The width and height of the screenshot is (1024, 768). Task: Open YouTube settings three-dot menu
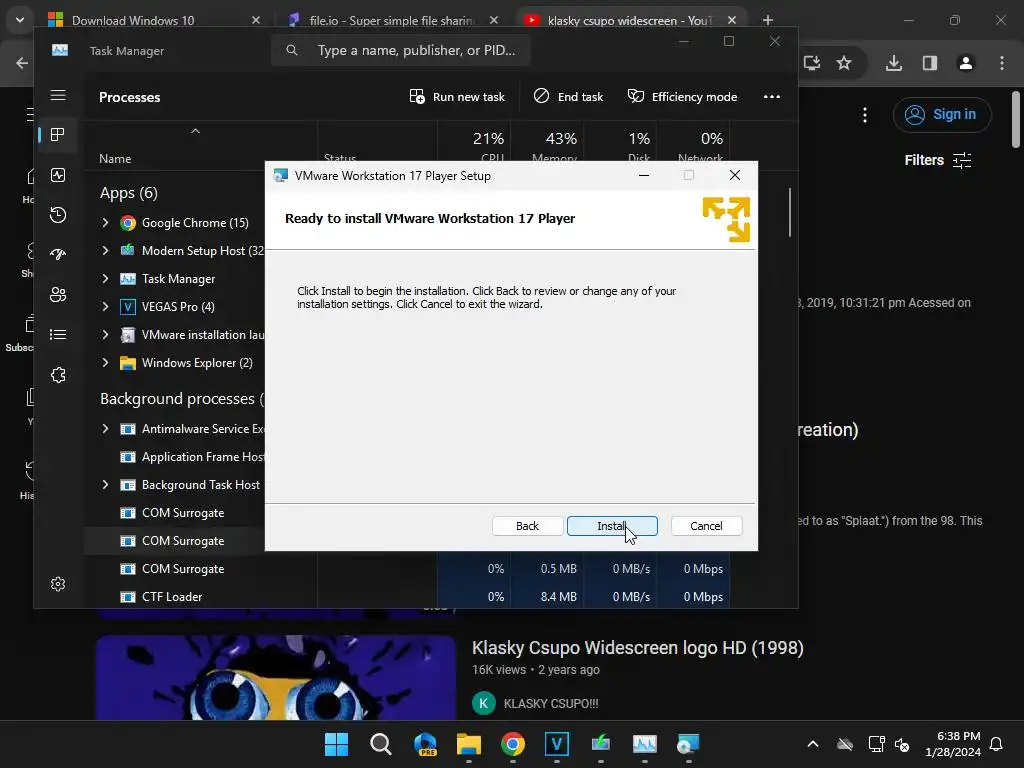(865, 115)
